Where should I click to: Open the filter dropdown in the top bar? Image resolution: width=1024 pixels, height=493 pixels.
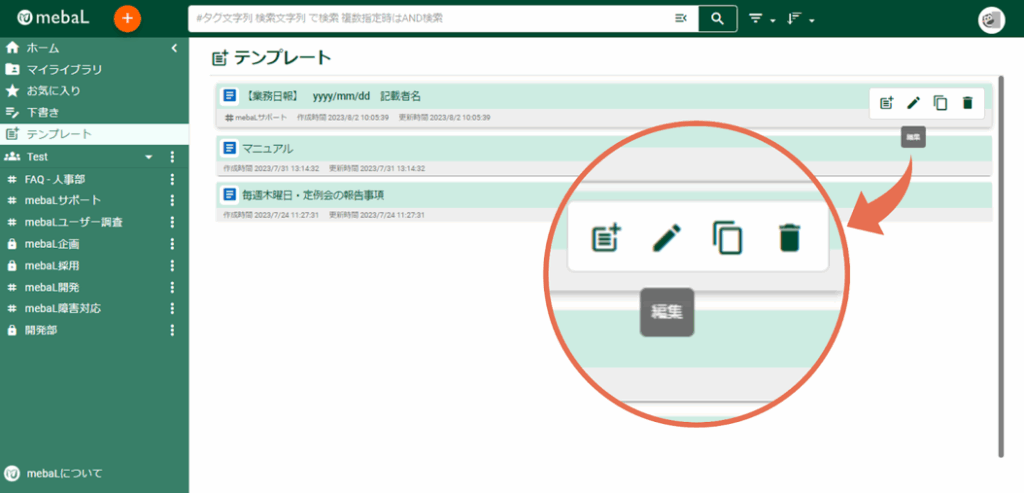(760, 19)
